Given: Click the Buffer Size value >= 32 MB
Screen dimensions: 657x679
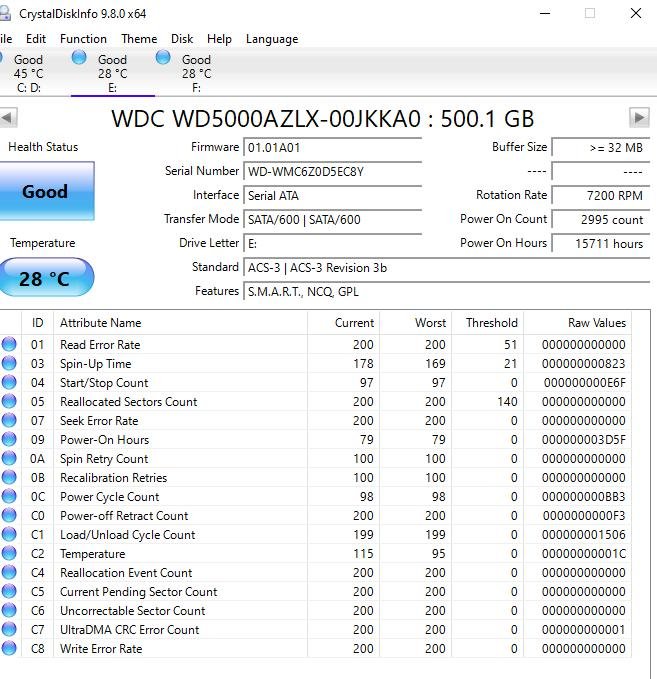Looking at the screenshot, I should point(601,148).
